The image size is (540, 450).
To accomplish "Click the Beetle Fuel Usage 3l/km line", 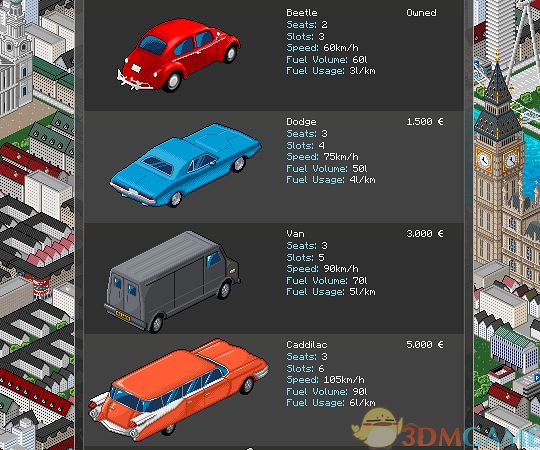I will pos(331,71).
